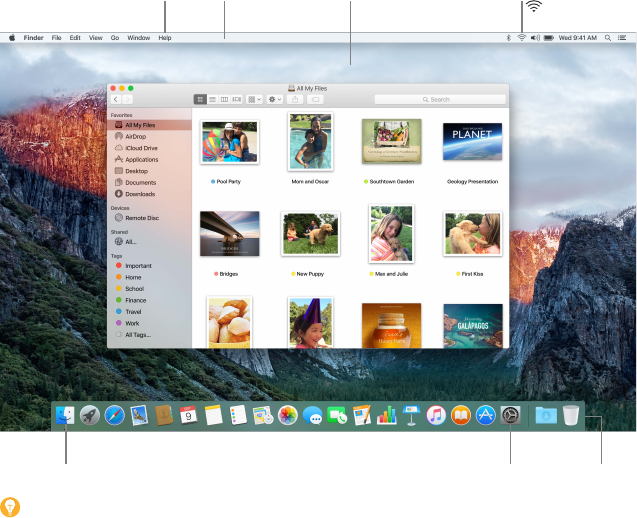Select the red Important tag

139,266
